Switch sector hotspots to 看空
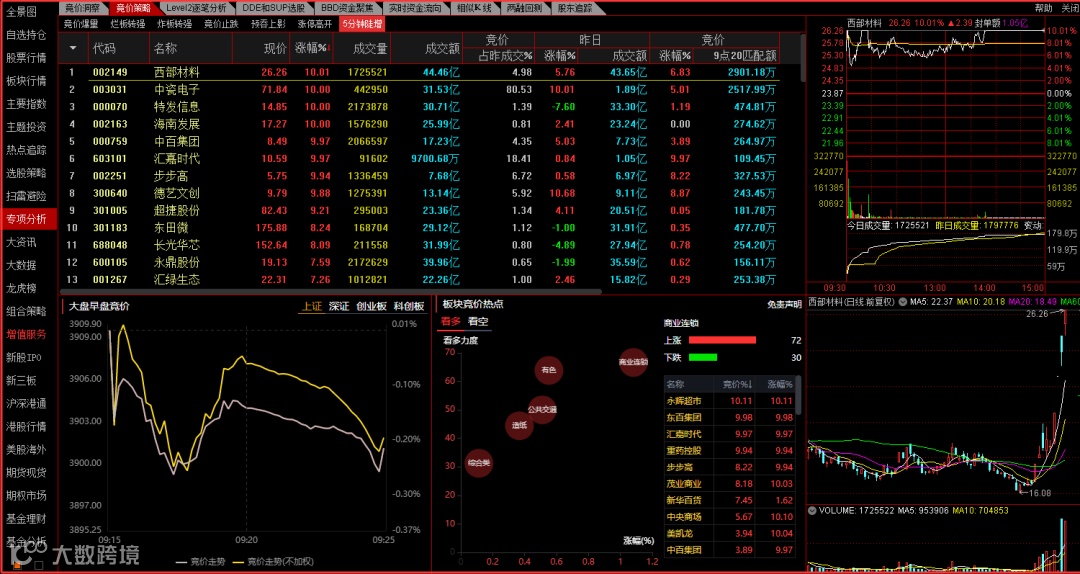 click(477, 322)
